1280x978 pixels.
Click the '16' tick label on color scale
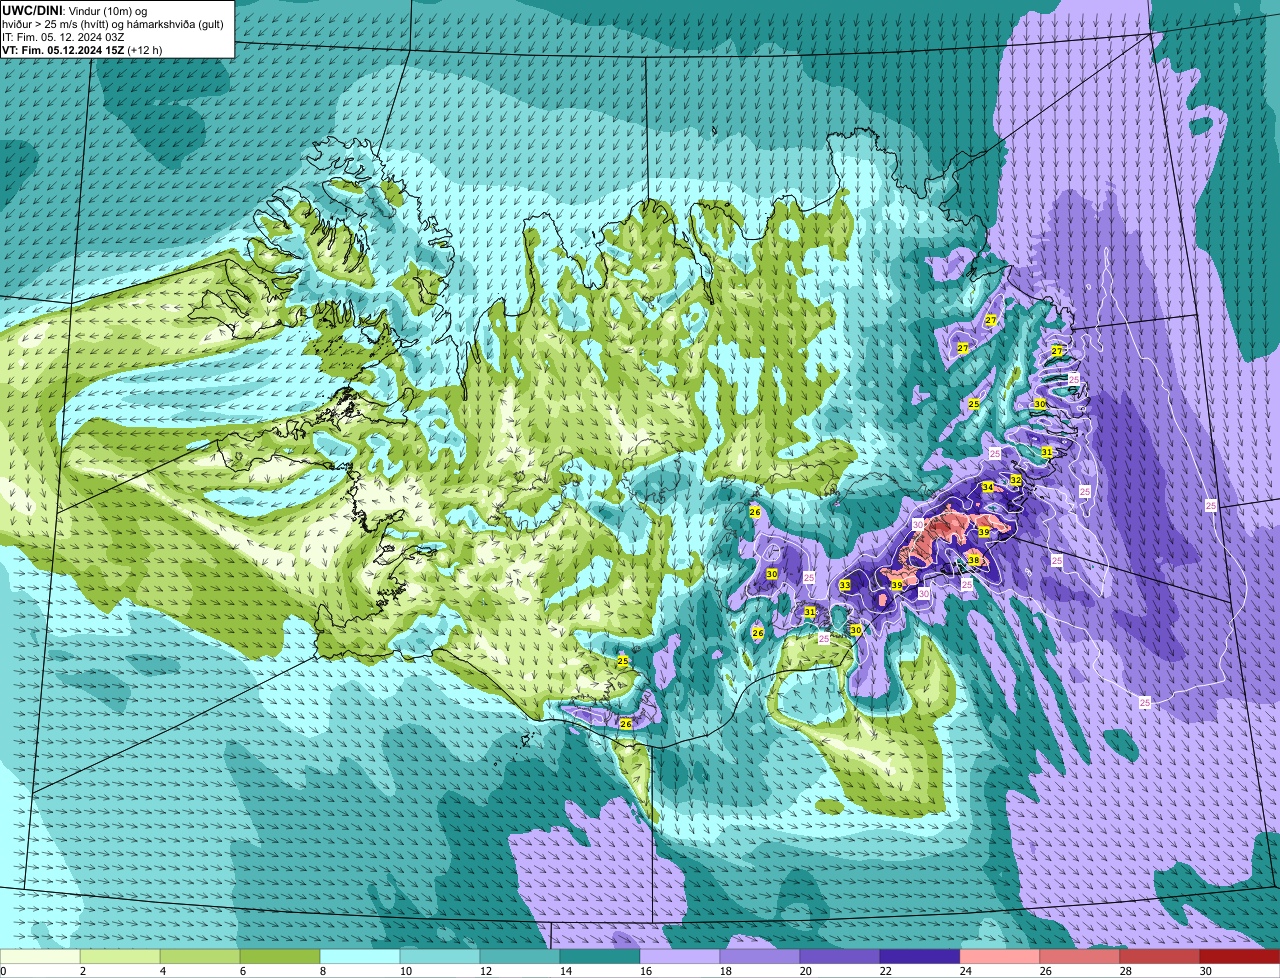tap(646, 971)
